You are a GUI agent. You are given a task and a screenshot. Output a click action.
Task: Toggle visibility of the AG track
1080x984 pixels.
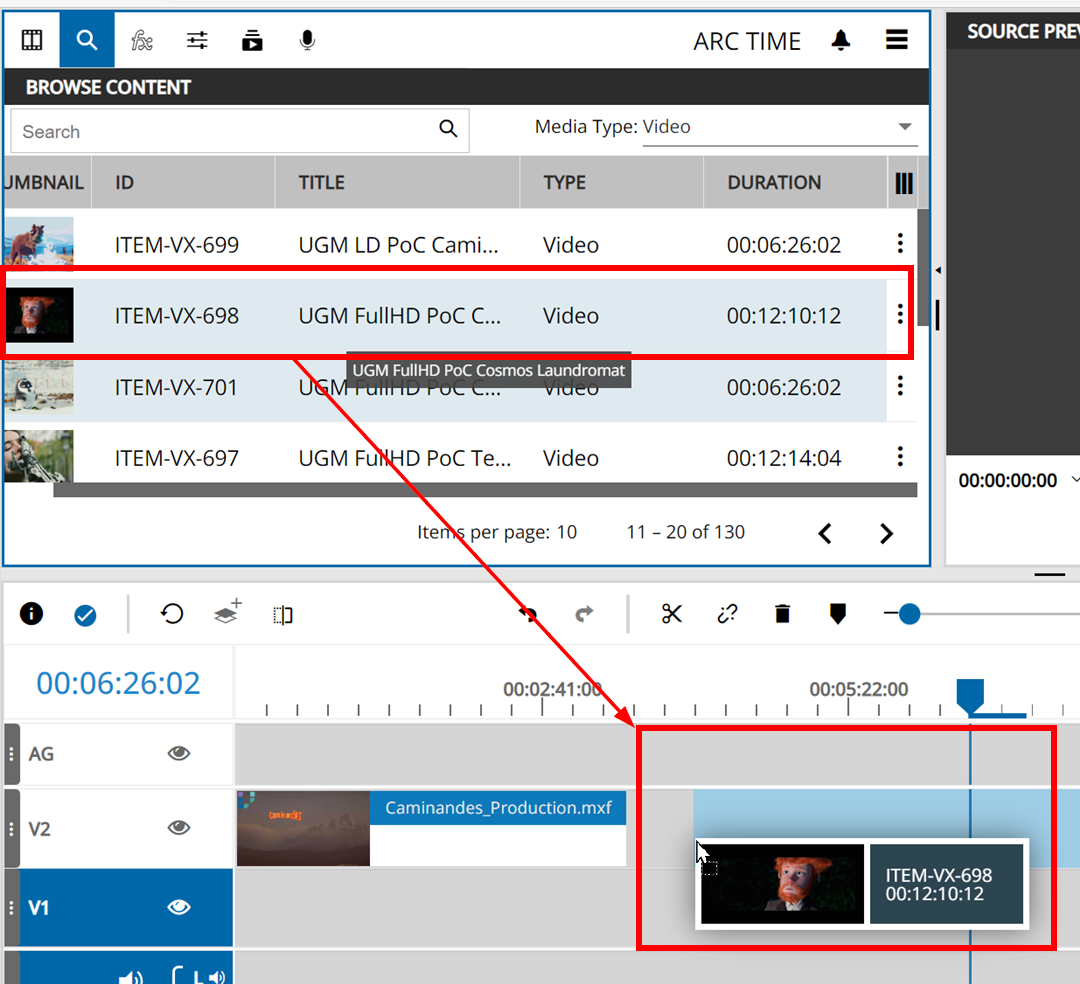click(x=179, y=754)
